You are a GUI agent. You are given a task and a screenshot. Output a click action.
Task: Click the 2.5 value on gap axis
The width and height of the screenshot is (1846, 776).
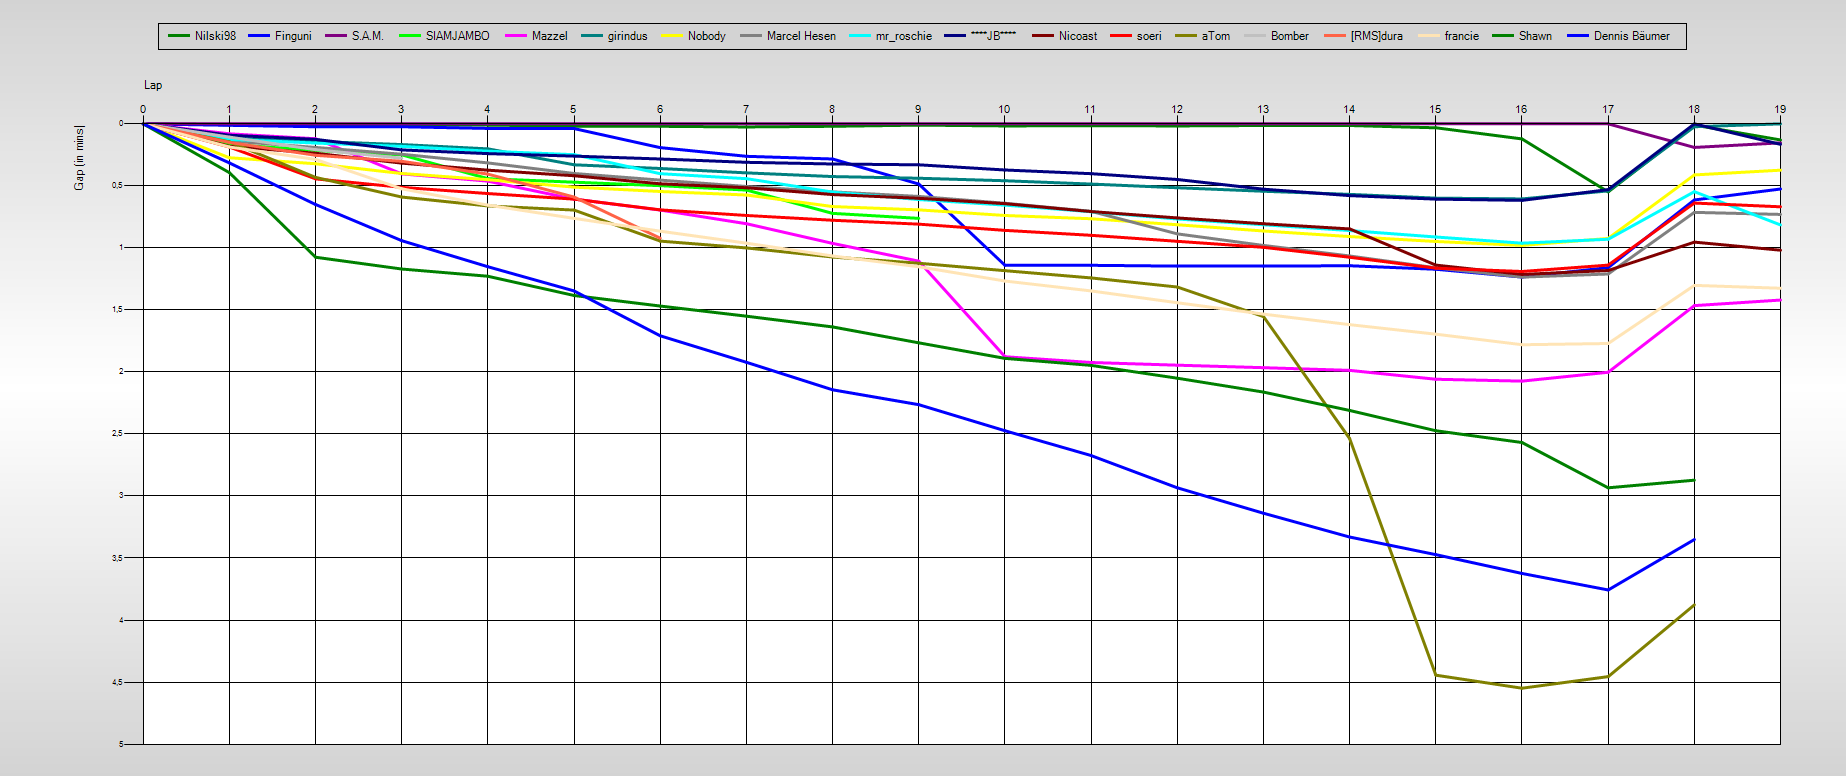[118, 433]
